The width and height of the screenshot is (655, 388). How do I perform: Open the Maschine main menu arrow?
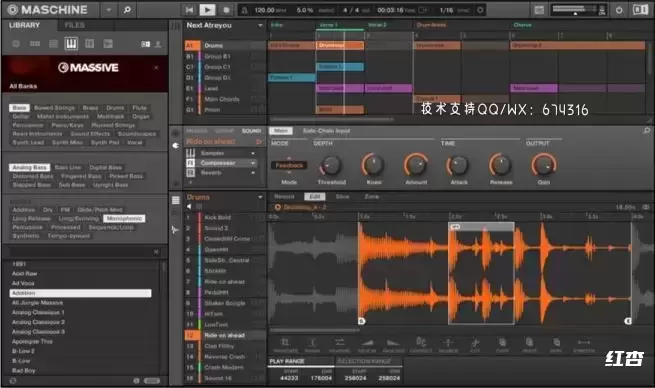(109, 10)
